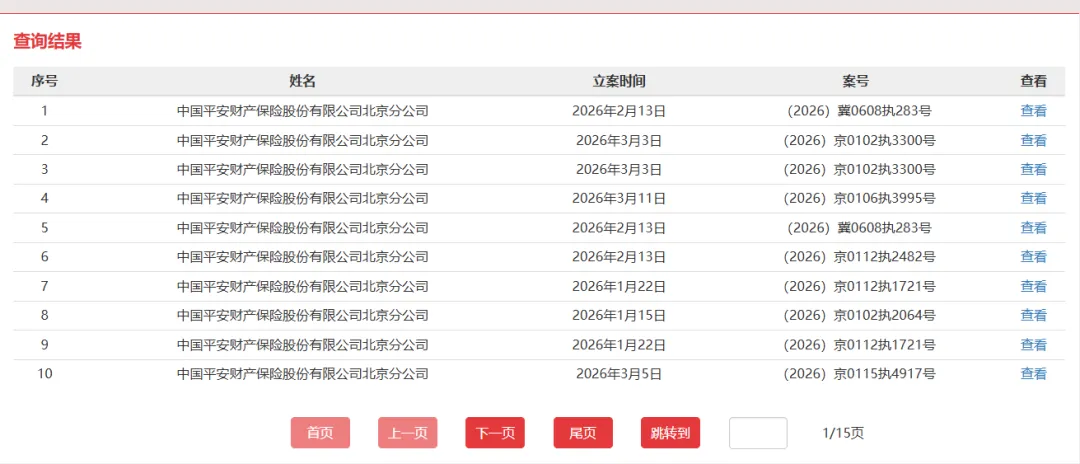
Task: Select filing date 2026年3月5日
Action: [619, 374]
